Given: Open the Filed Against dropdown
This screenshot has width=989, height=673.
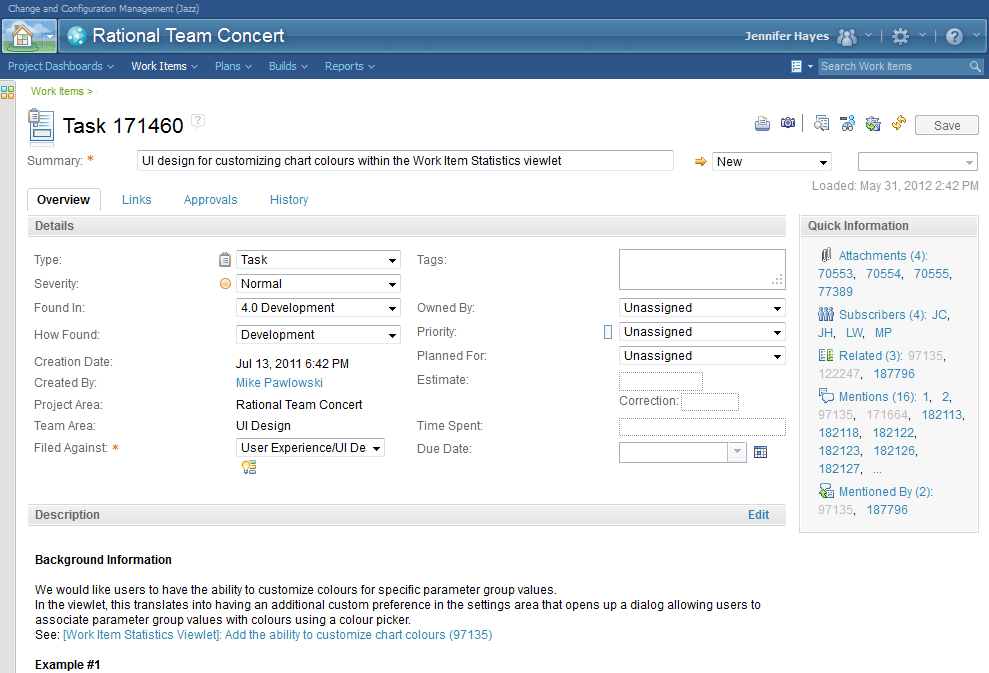Looking at the screenshot, I should (310, 448).
